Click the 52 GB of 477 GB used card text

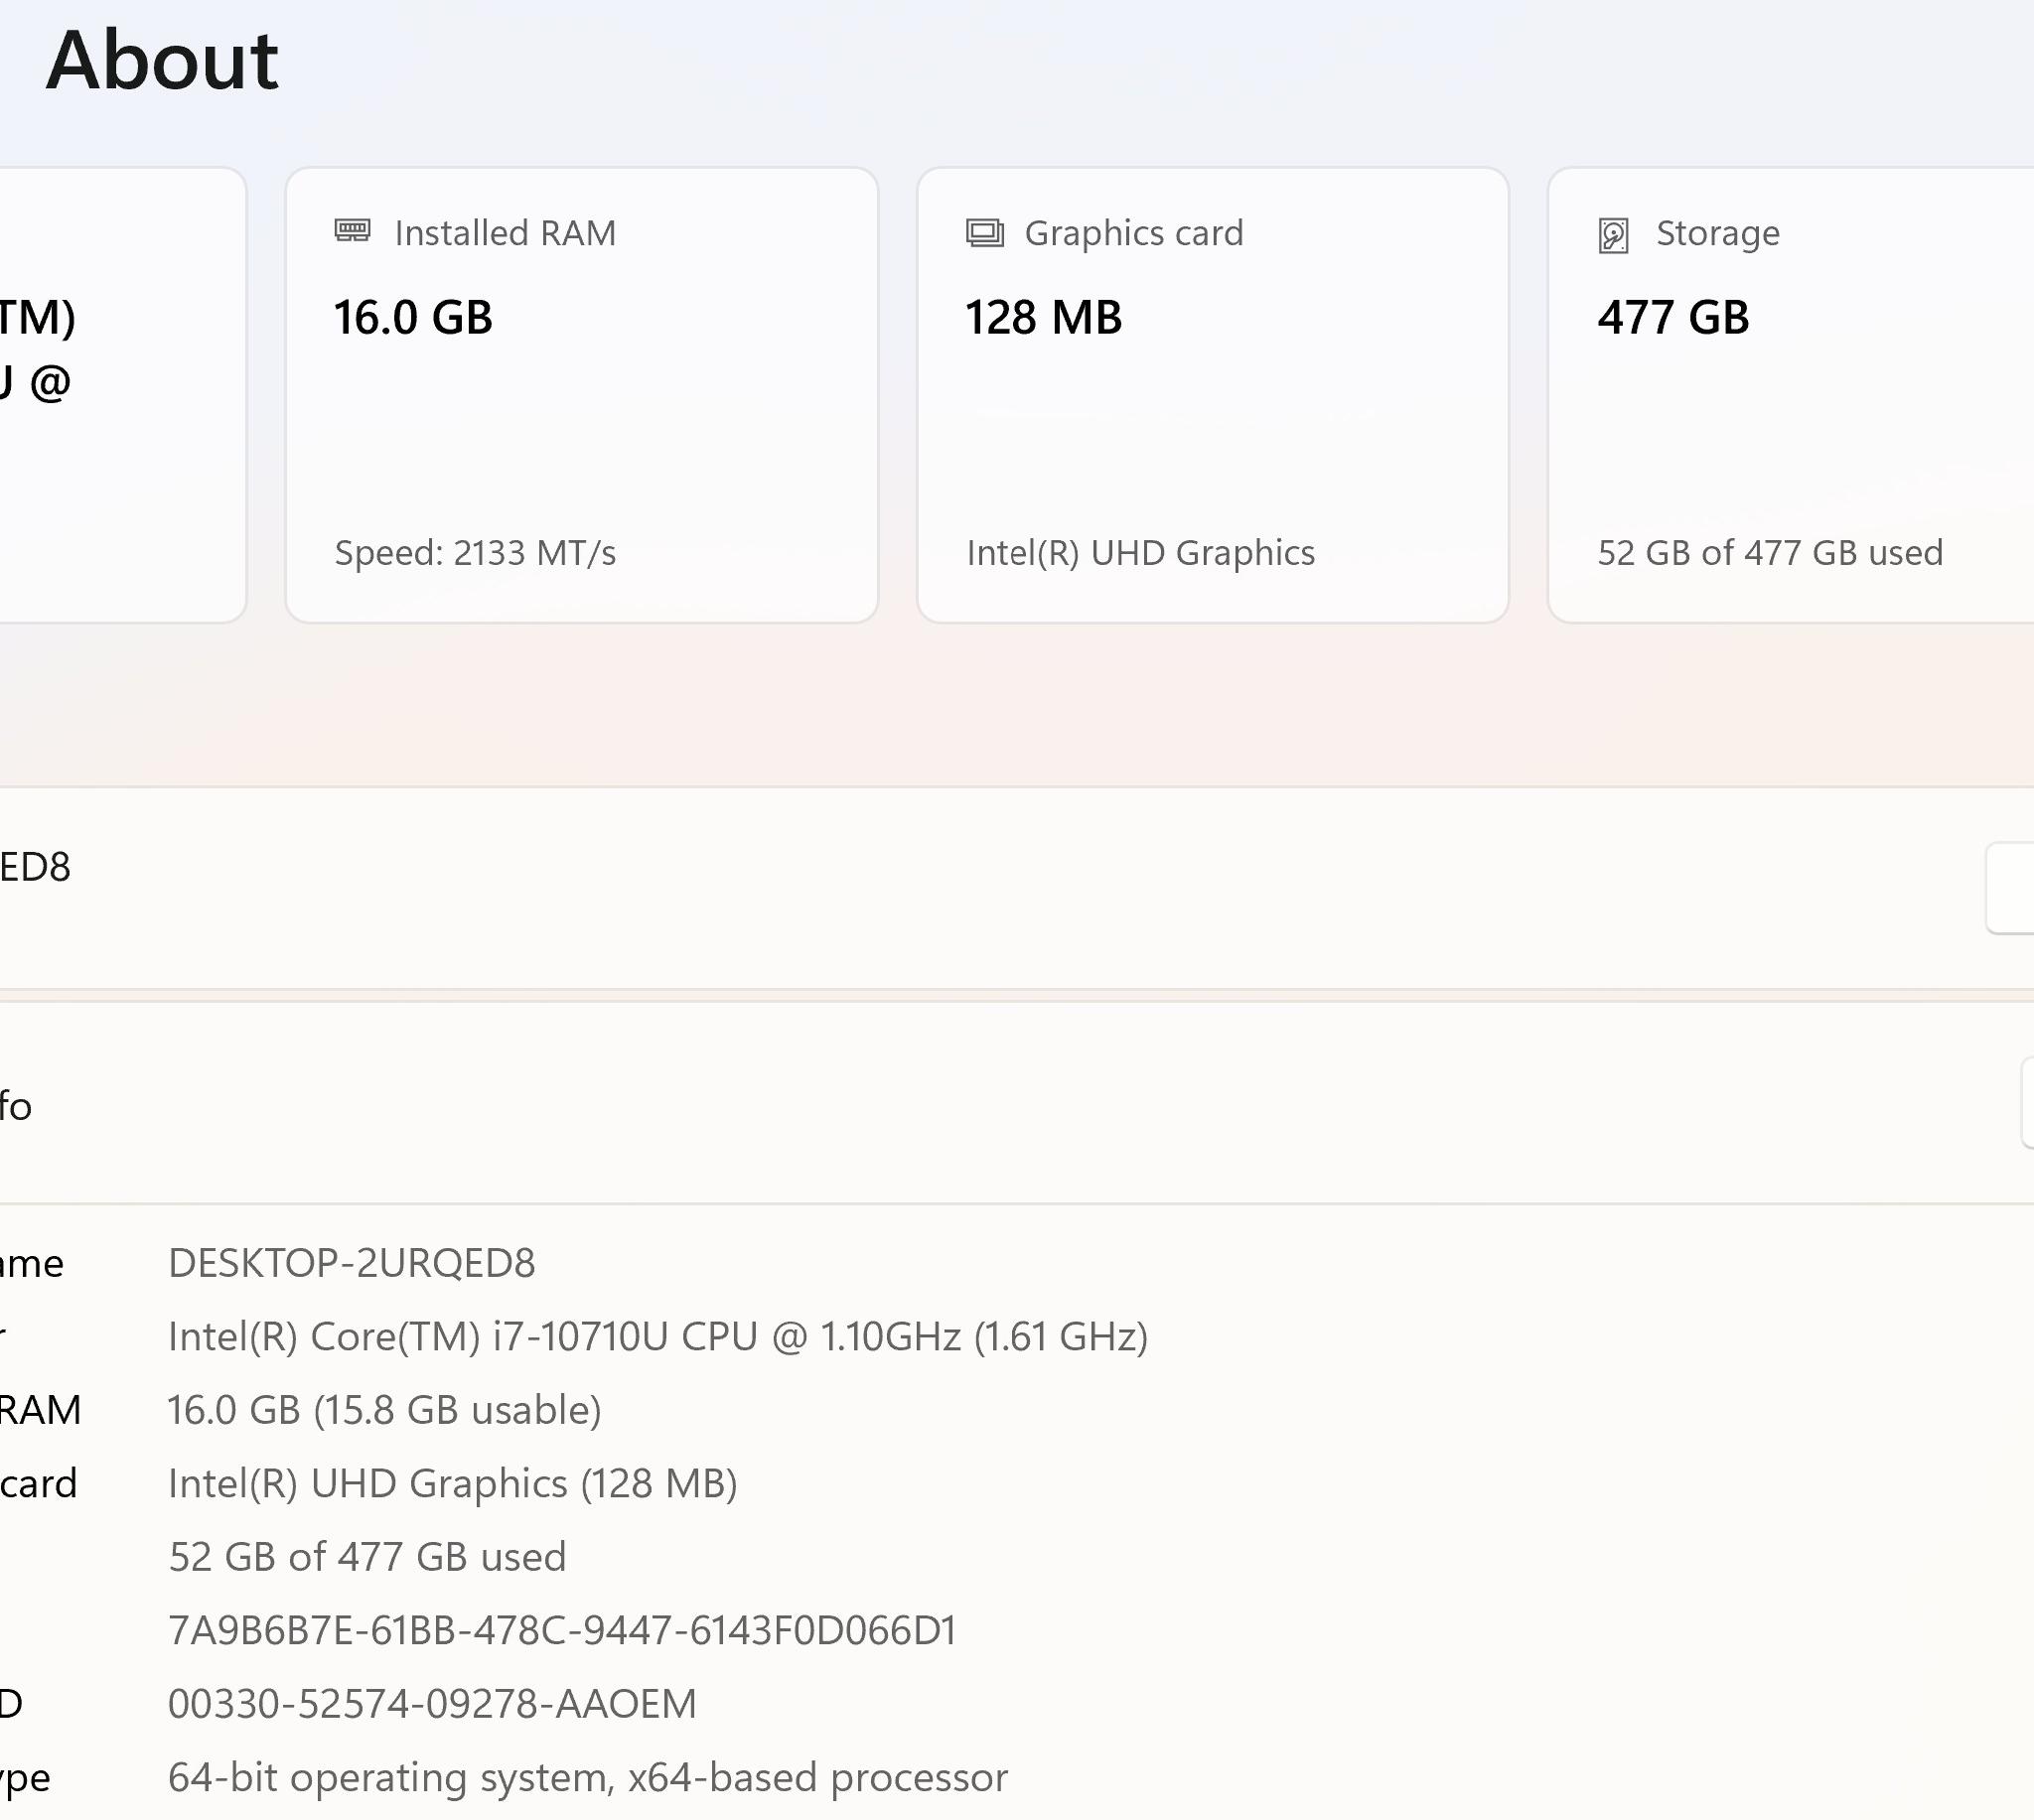tap(1770, 553)
